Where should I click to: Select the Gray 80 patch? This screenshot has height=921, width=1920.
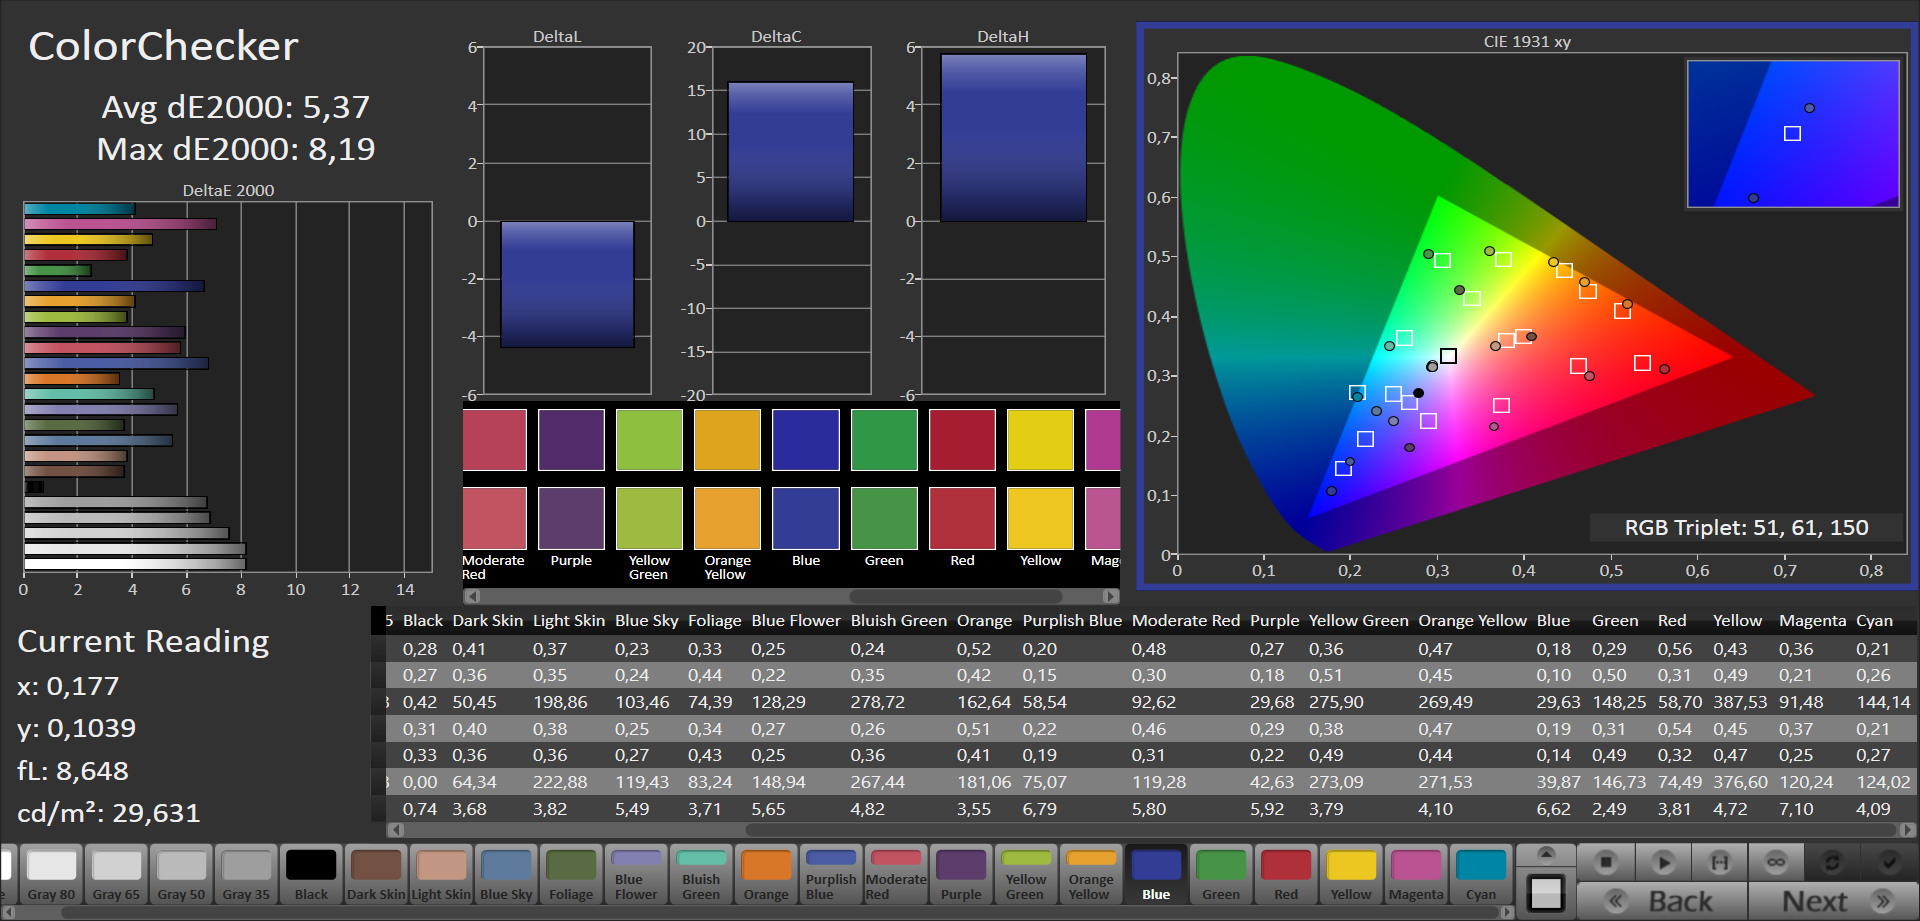[51, 875]
